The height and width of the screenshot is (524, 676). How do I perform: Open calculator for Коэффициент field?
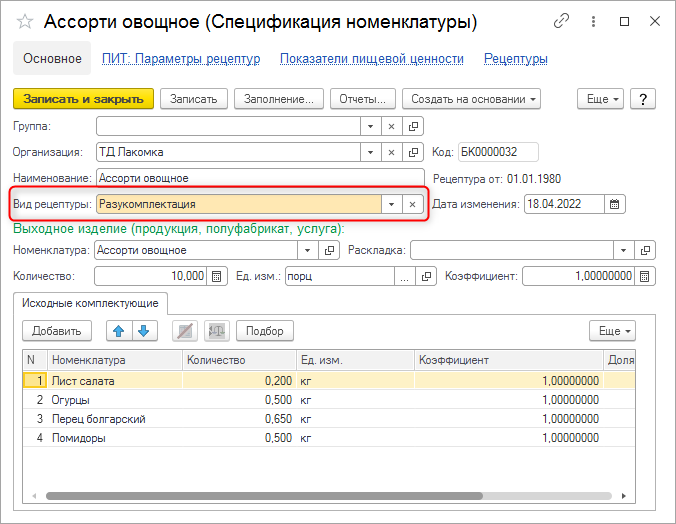(x=645, y=276)
